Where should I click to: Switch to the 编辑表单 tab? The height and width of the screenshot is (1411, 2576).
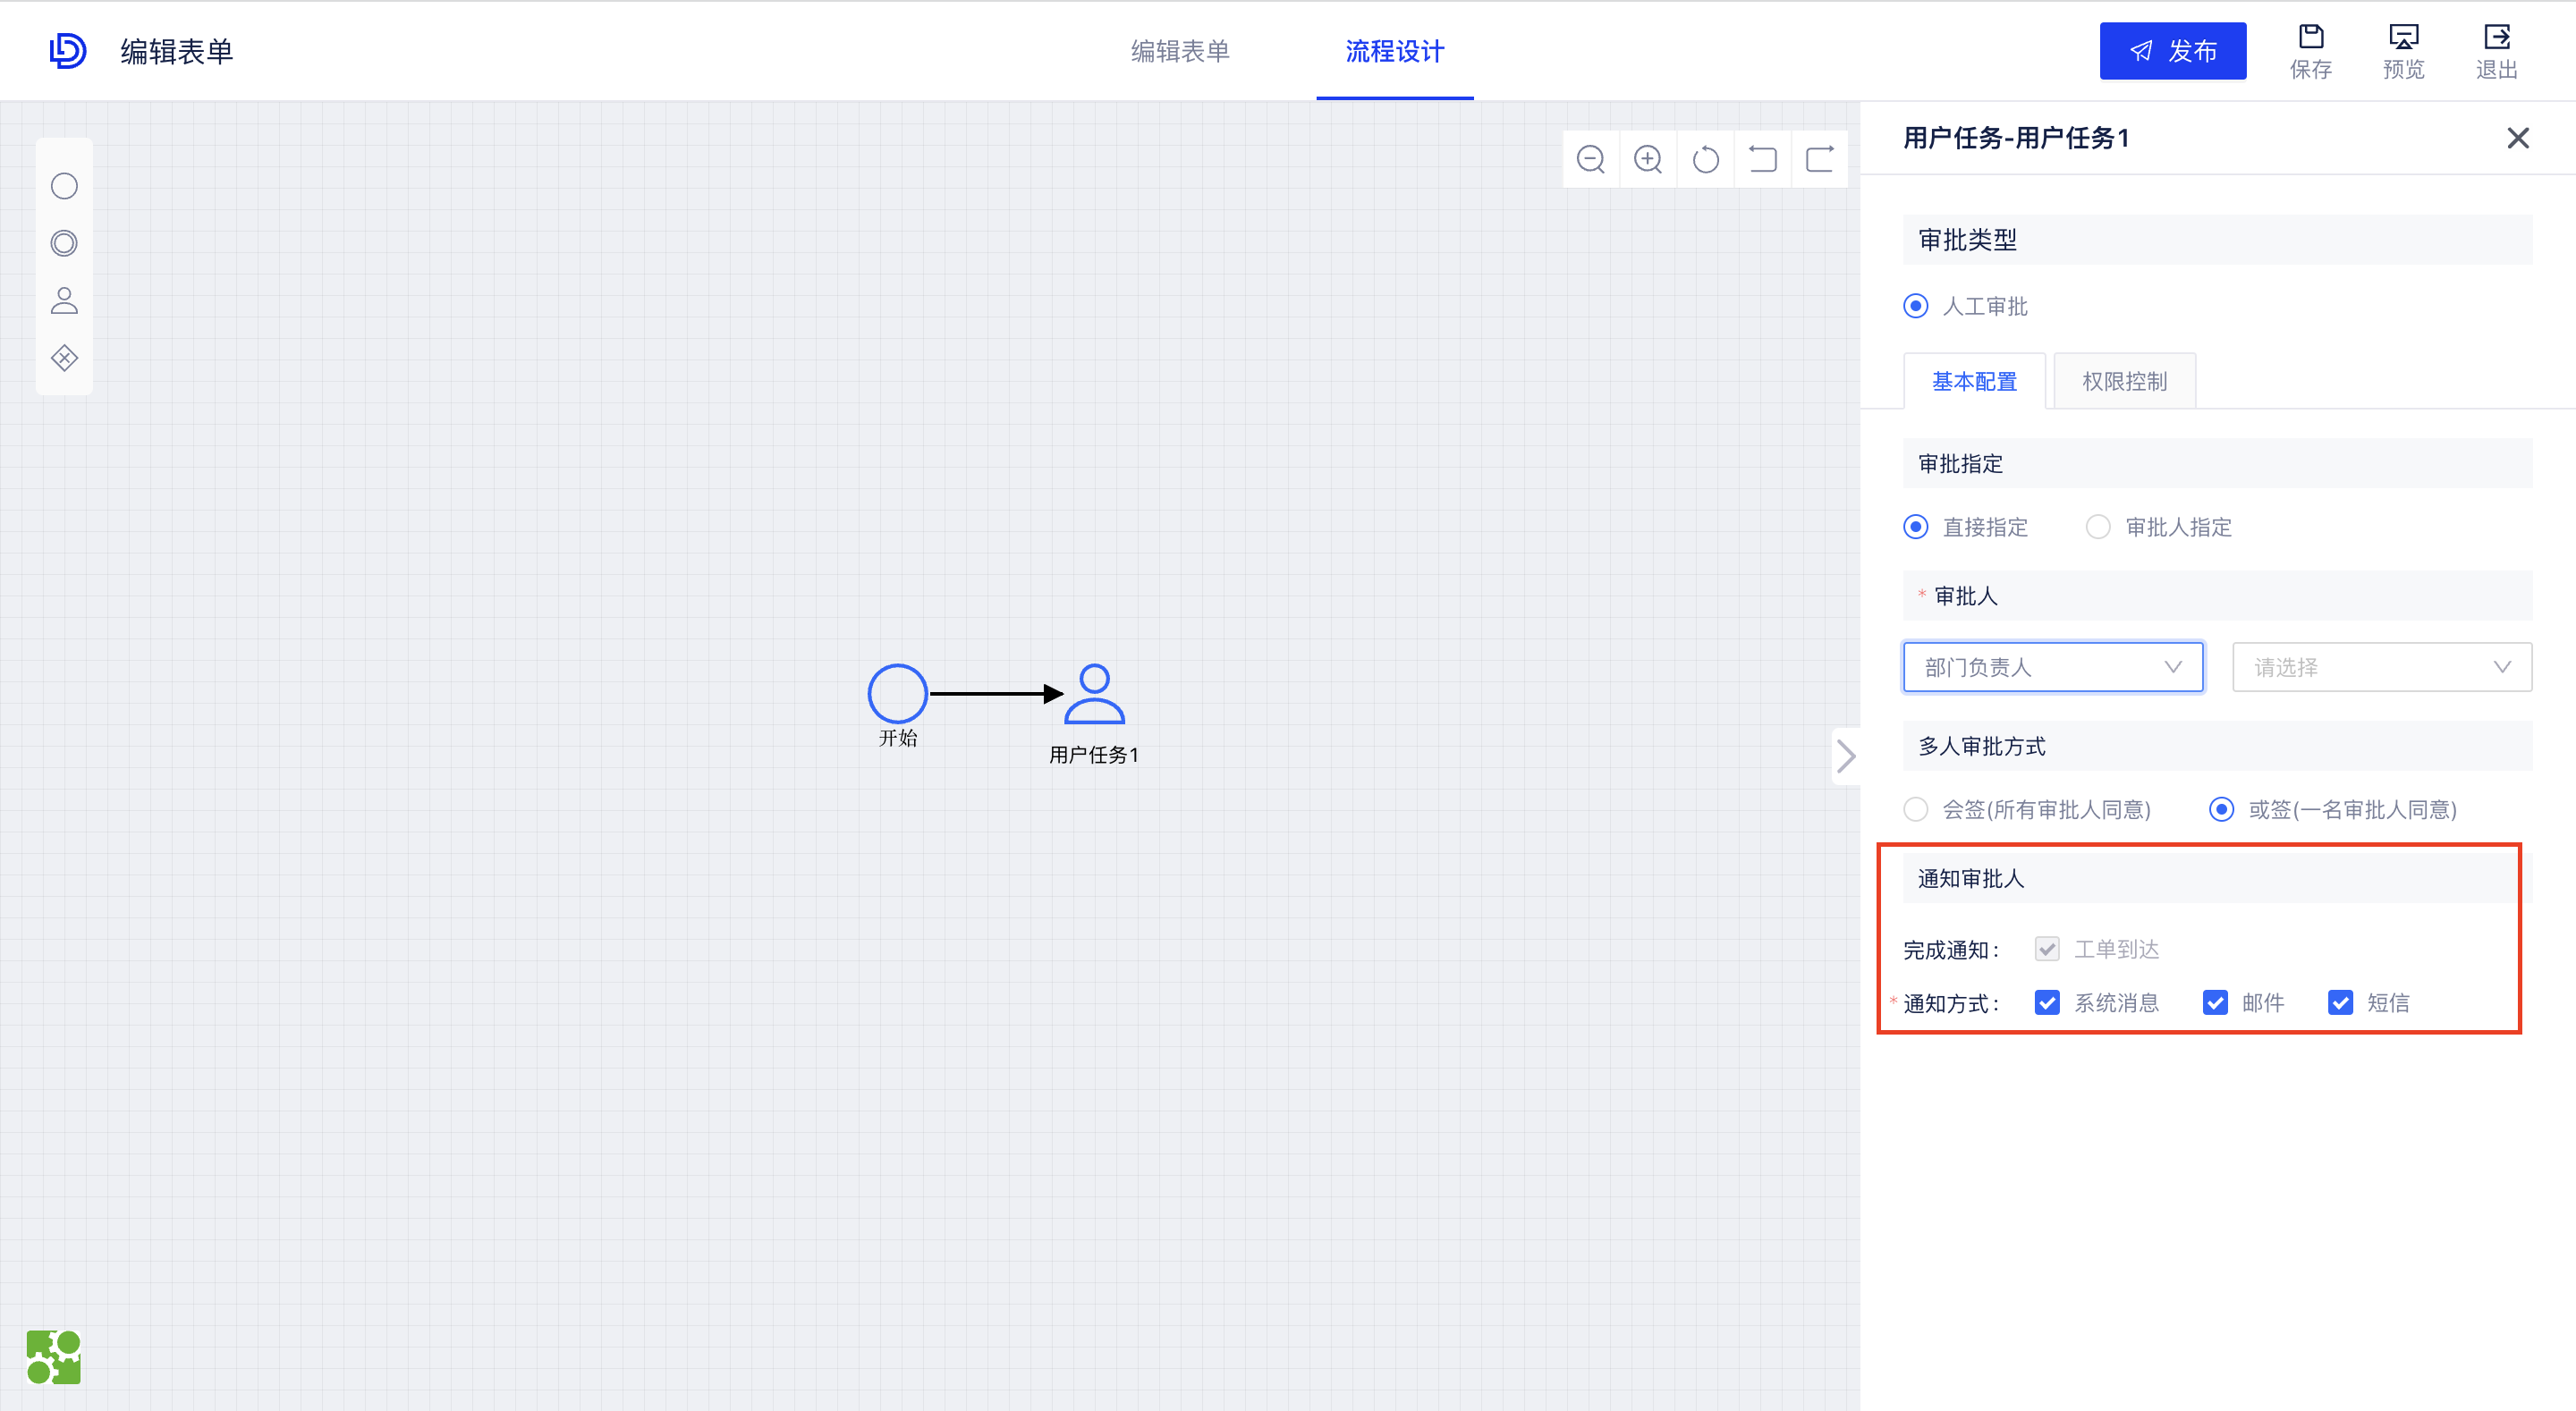1180,51
